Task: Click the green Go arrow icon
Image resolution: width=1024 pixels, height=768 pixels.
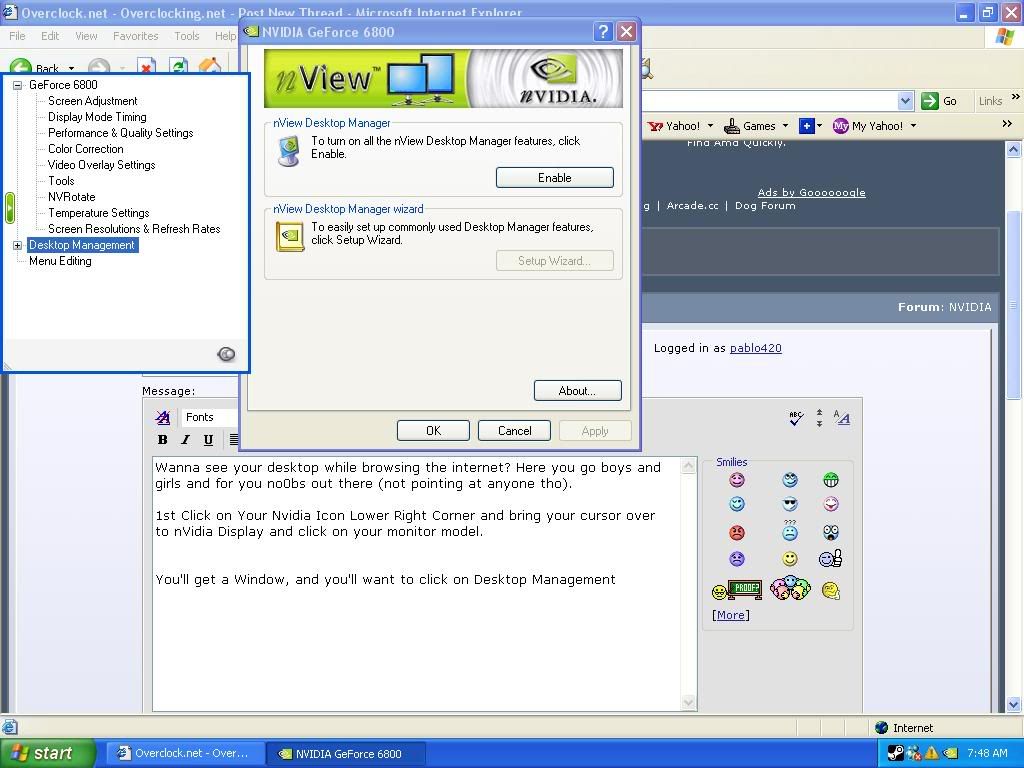Action: (929, 101)
